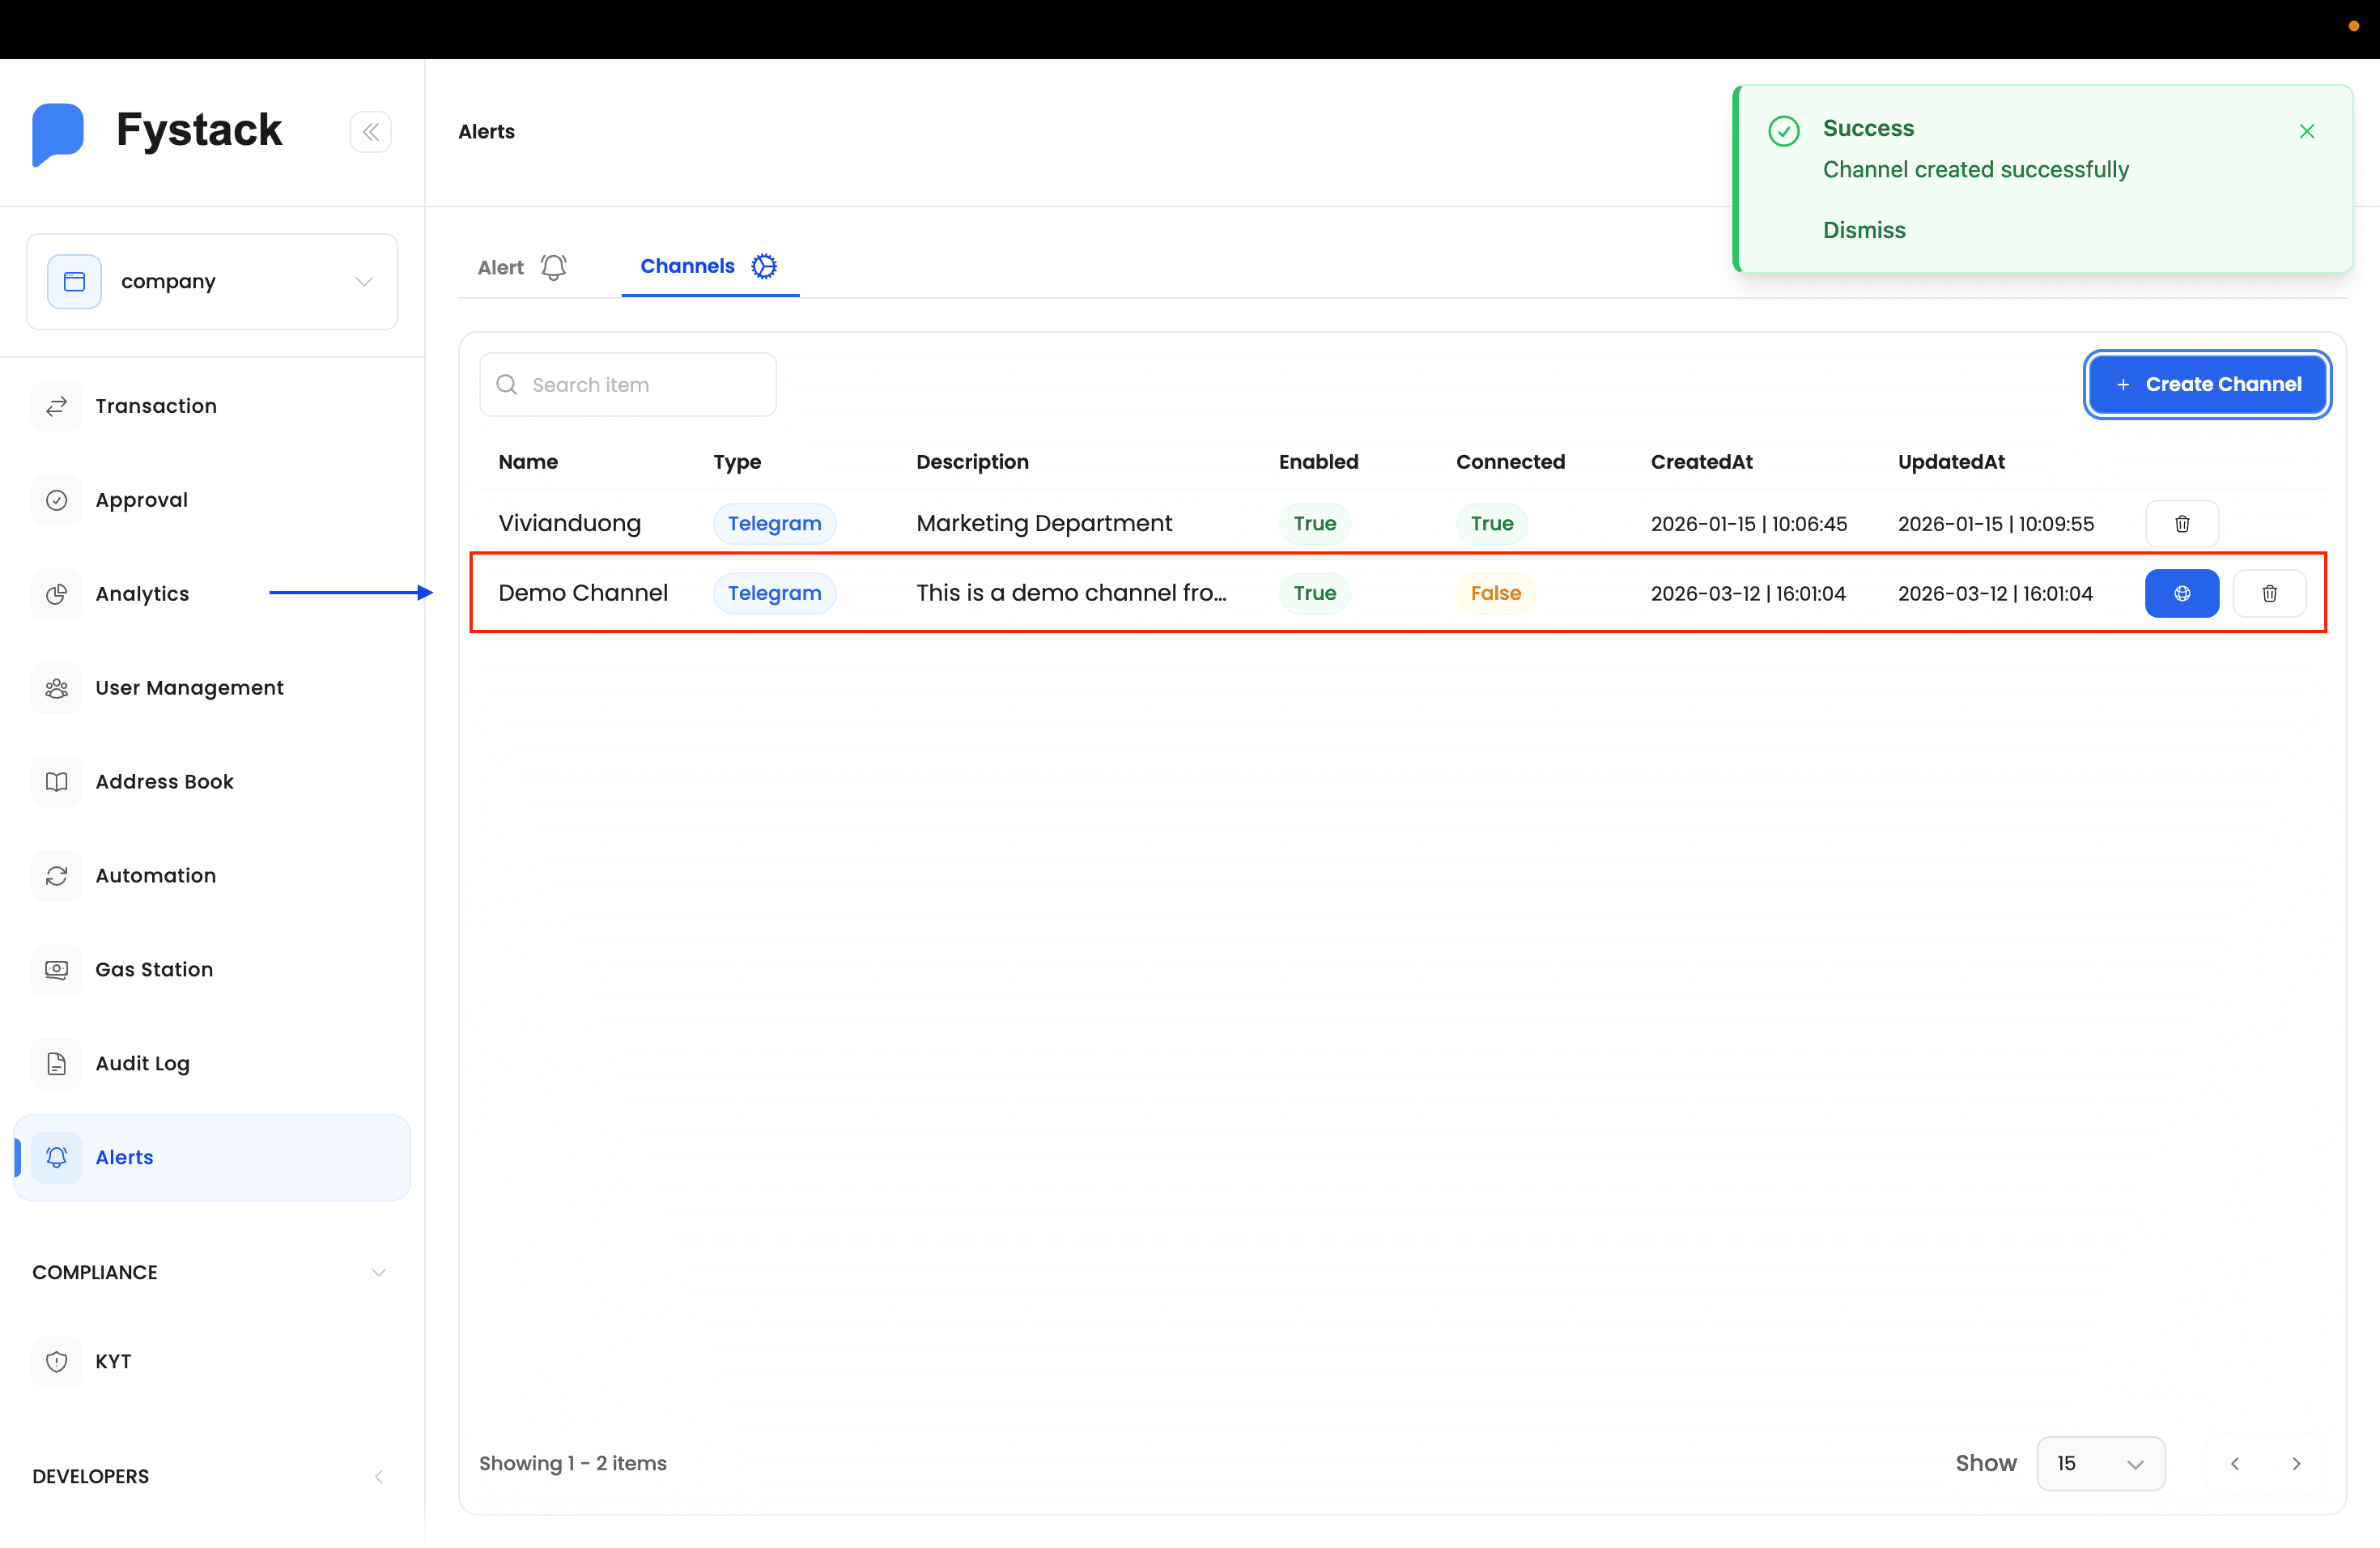The height and width of the screenshot is (1548, 2380).
Task: Click the Gas Station sidebar icon
Action: pyautogui.click(x=57, y=969)
